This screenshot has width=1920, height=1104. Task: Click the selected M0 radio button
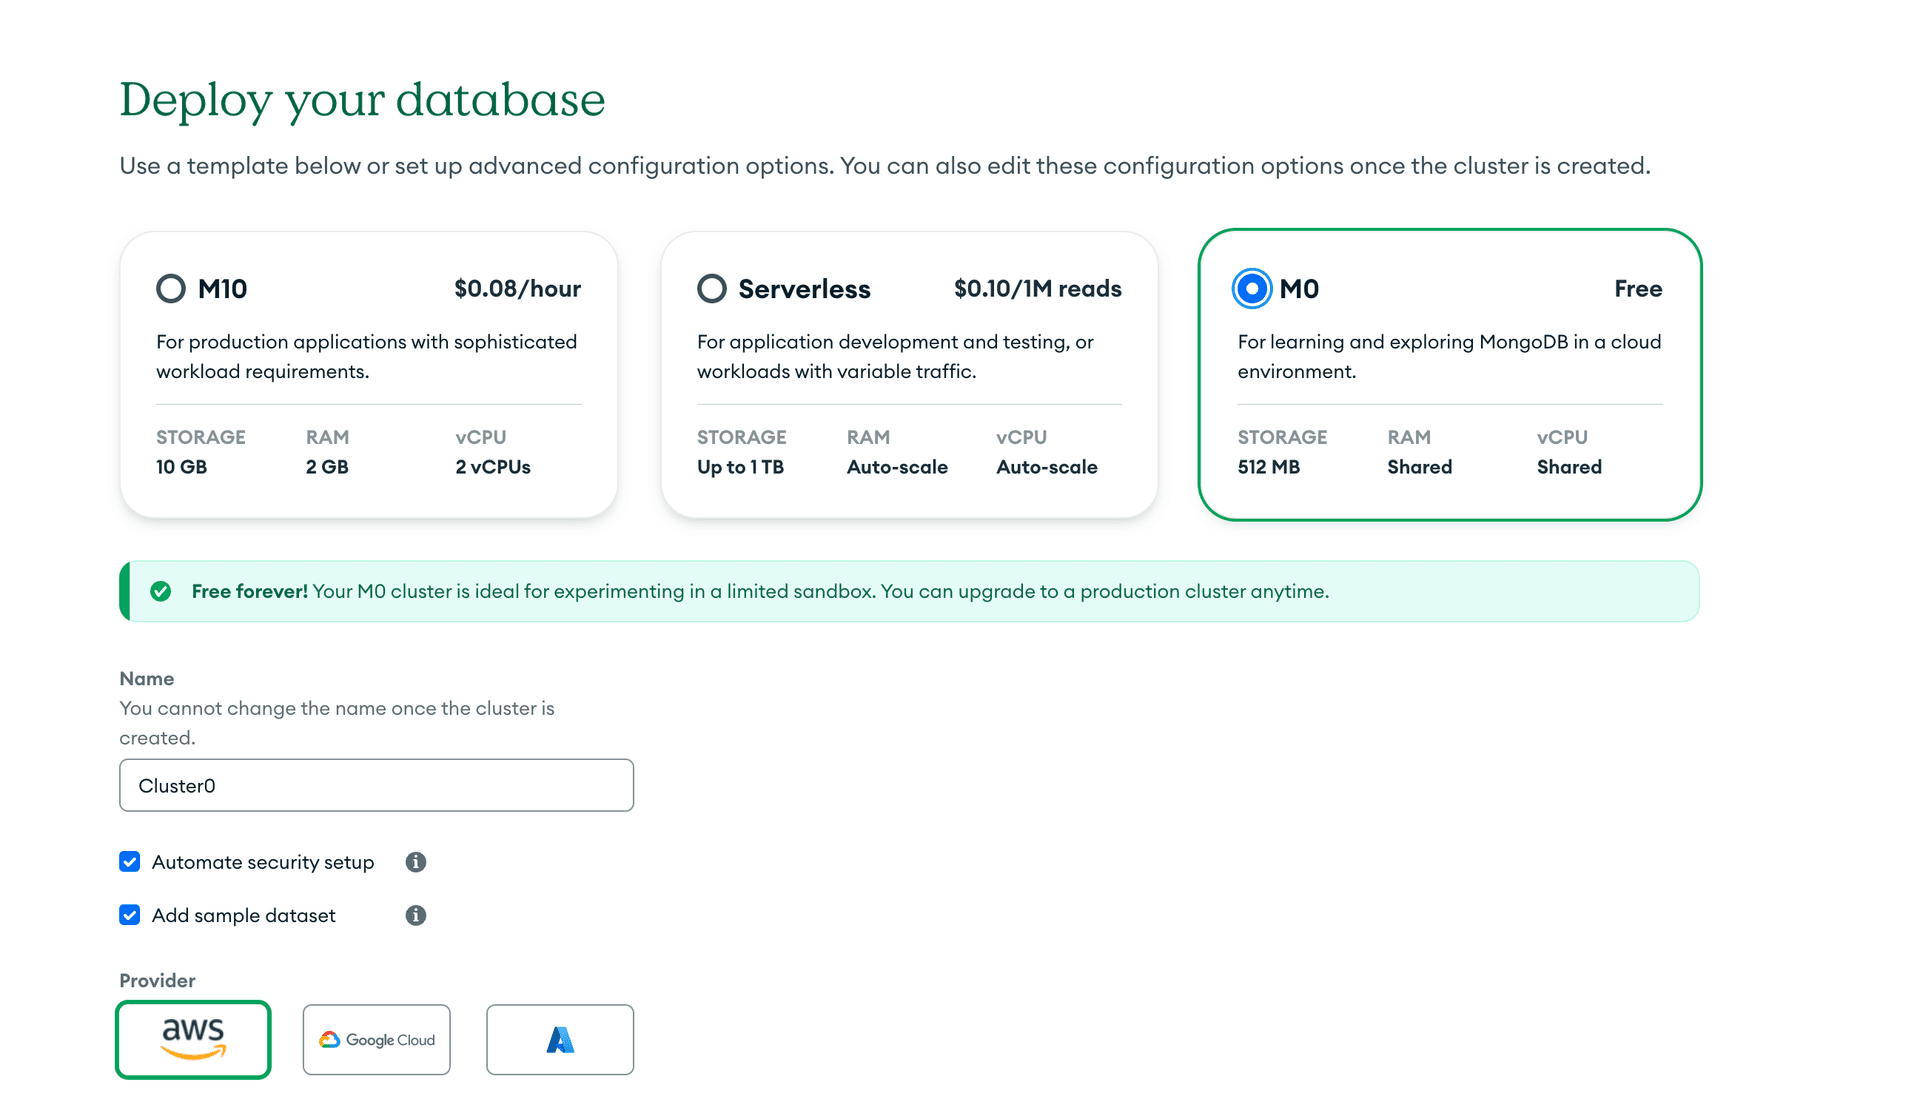point(1252,288)
